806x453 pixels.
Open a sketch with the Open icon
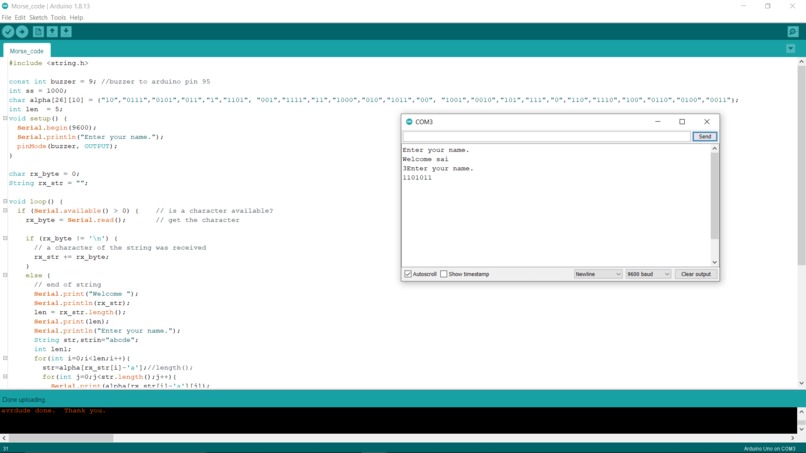(52, 32)
